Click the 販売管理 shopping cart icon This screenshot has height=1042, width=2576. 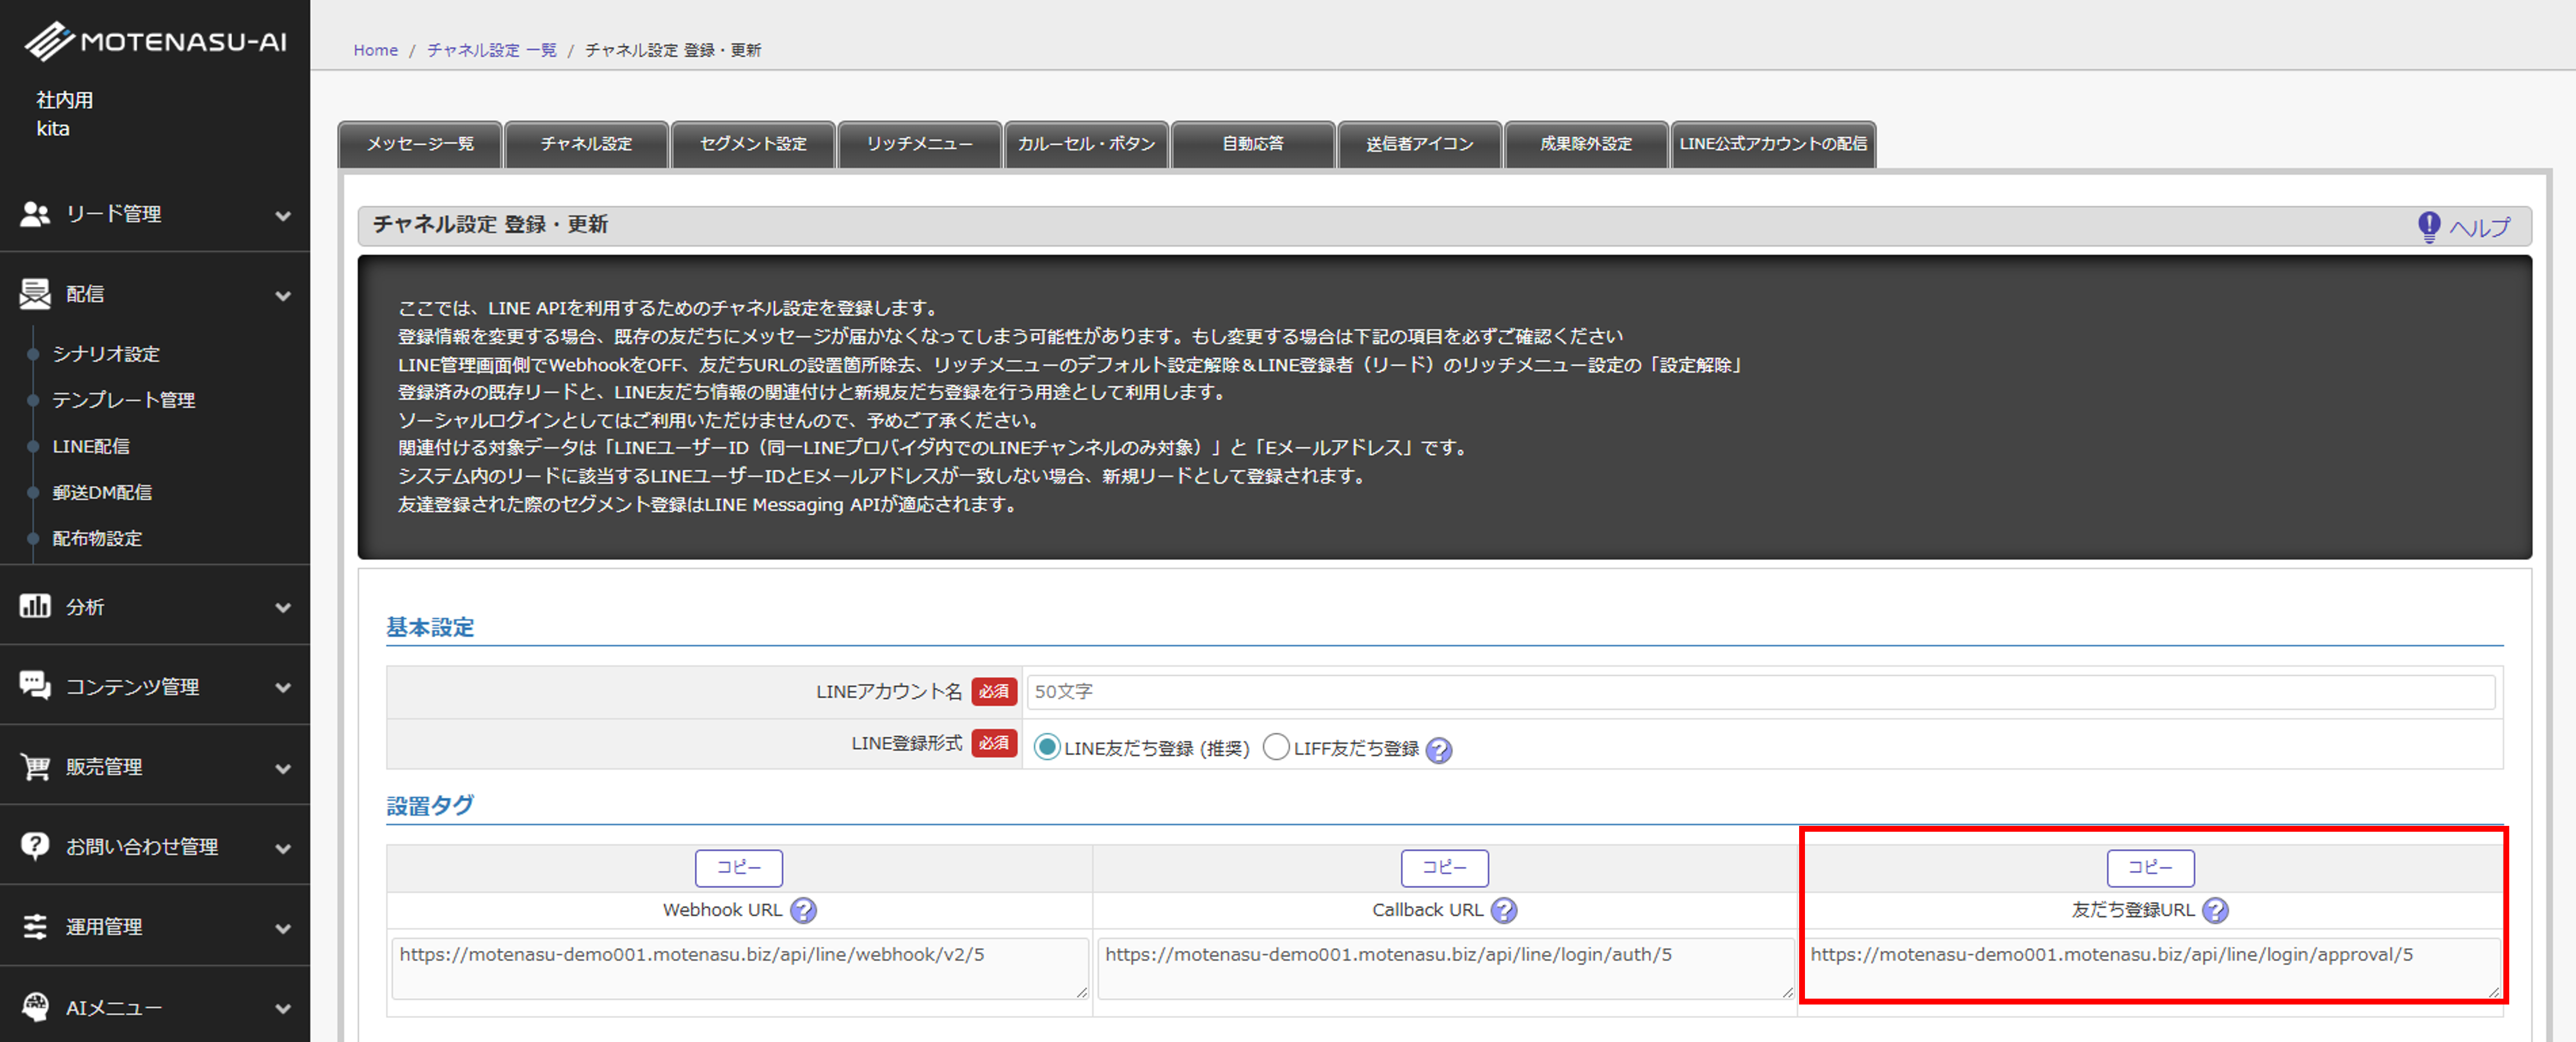coord(35,767)
